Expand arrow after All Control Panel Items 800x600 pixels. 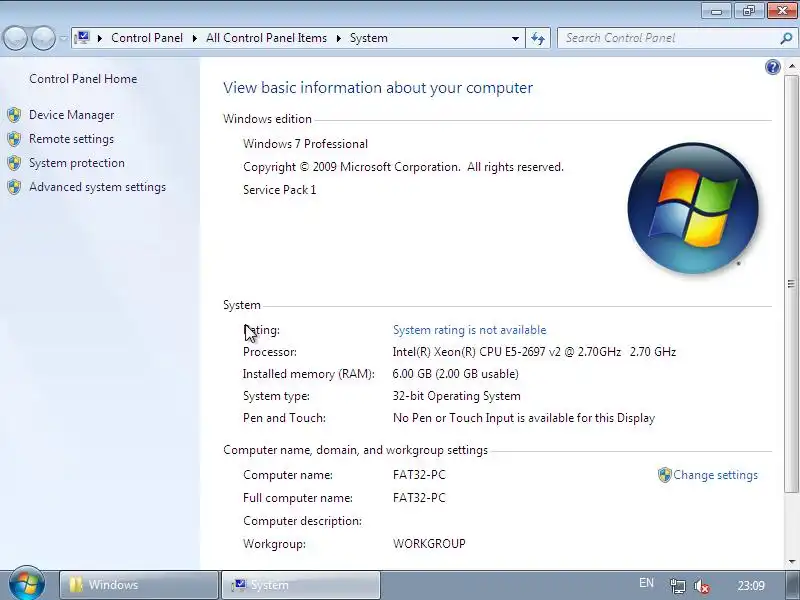[x=338, y=38]
